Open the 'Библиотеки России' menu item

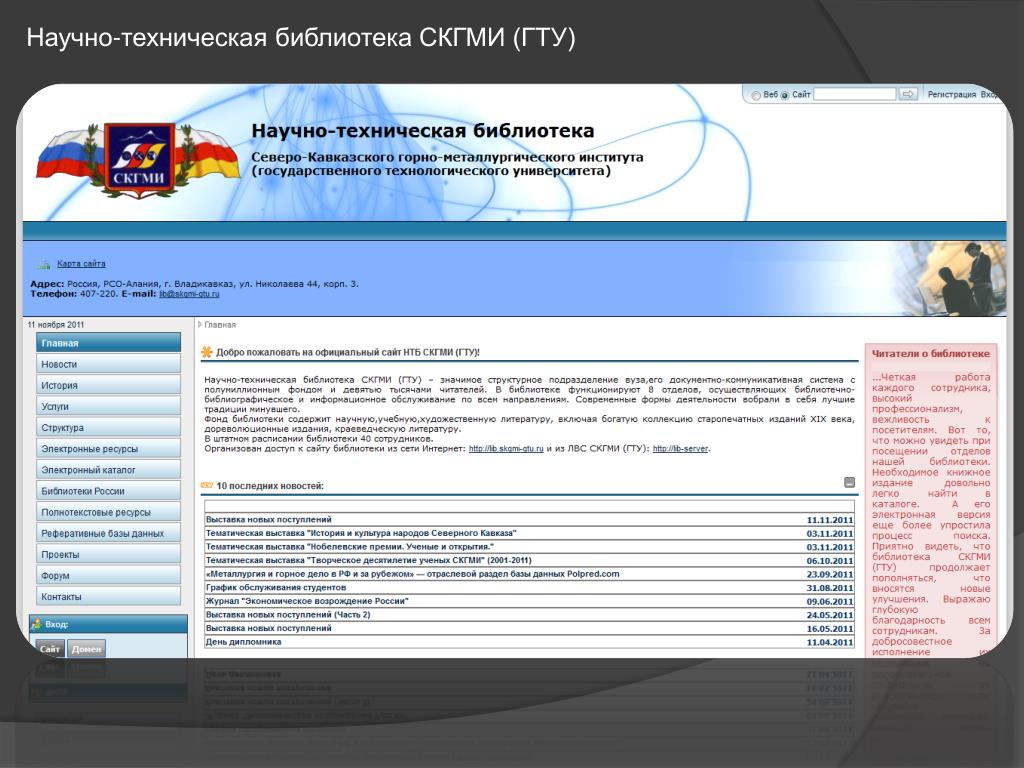(x=108, y=490)
